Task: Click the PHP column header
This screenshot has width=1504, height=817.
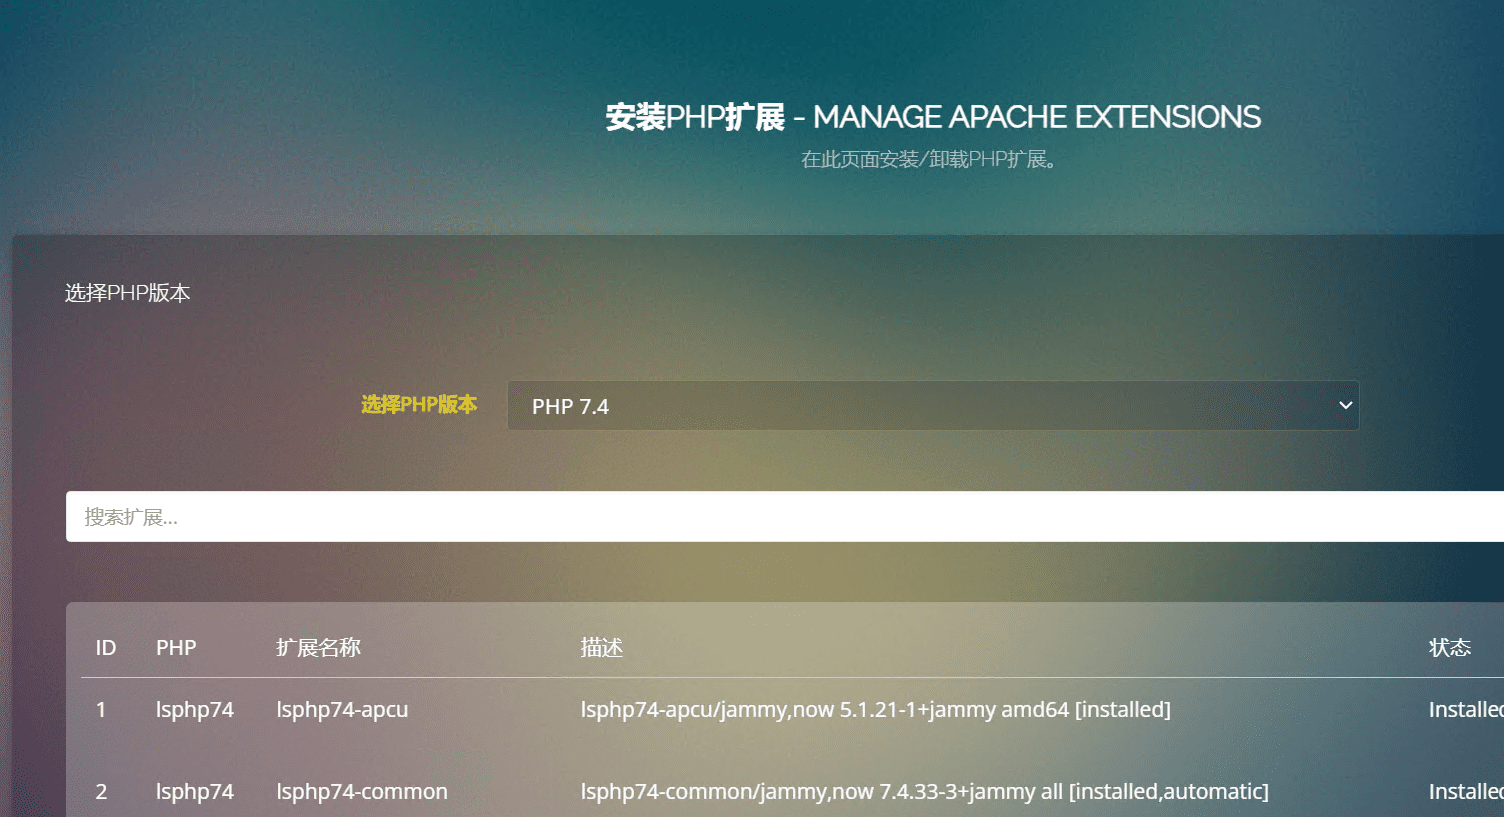Action: pyautogui.click(x=176, y=647)
